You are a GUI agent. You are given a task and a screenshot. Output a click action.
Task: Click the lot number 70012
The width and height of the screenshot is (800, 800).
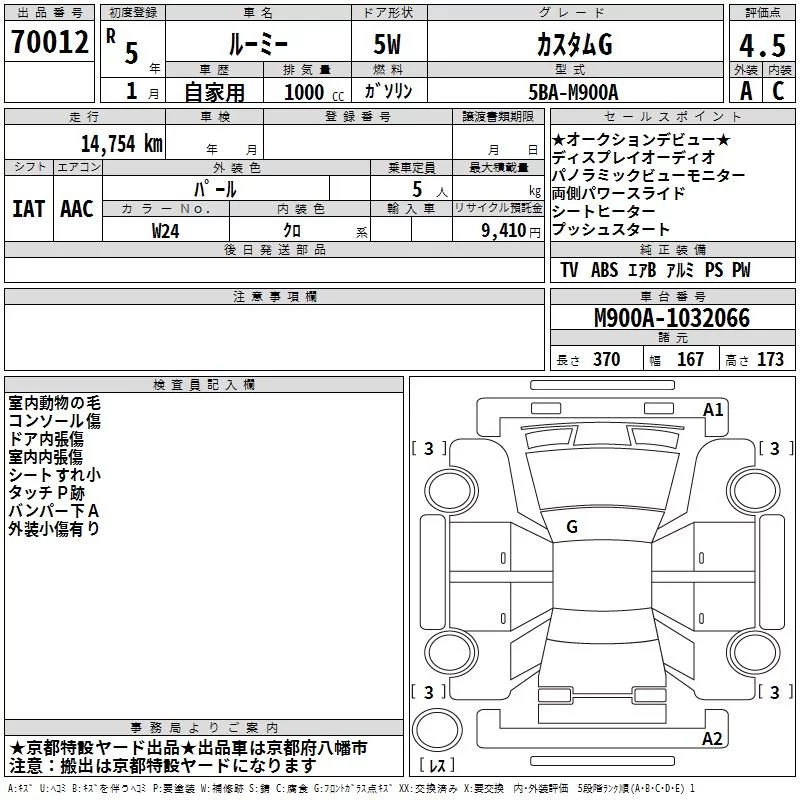click(x=49, y=42)
